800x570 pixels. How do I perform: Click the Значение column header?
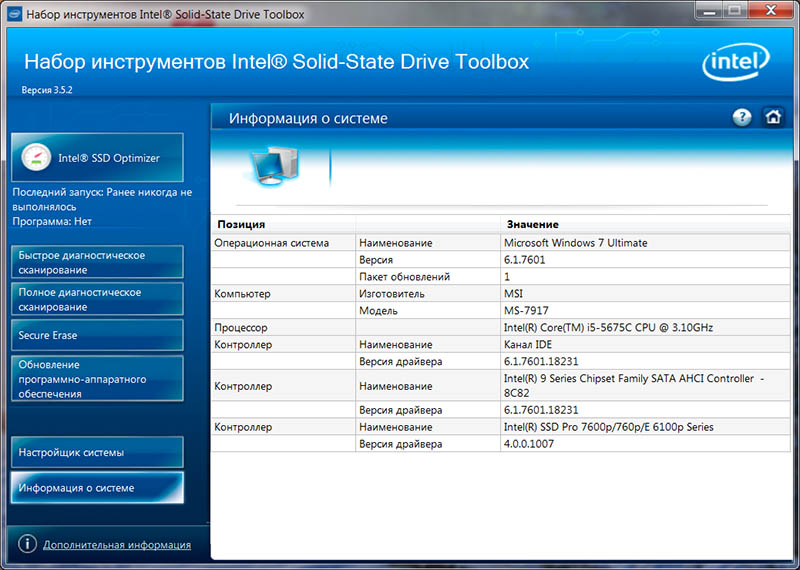pos(532,224)
